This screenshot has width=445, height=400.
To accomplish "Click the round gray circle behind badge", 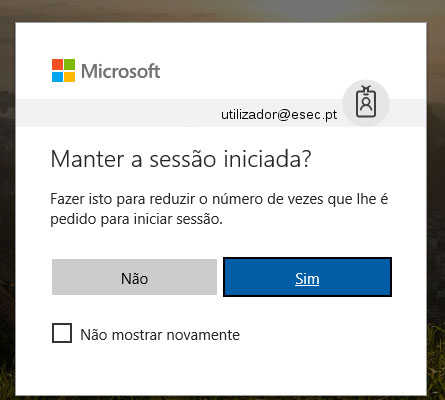I will click(366, 103).
